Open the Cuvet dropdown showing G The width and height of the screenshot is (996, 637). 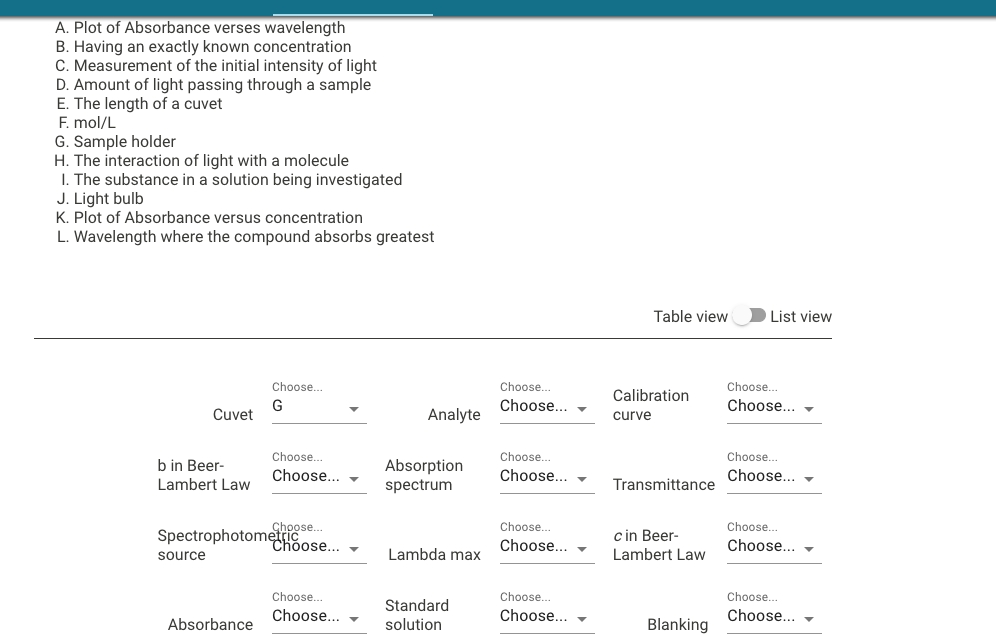pos(319,406)
